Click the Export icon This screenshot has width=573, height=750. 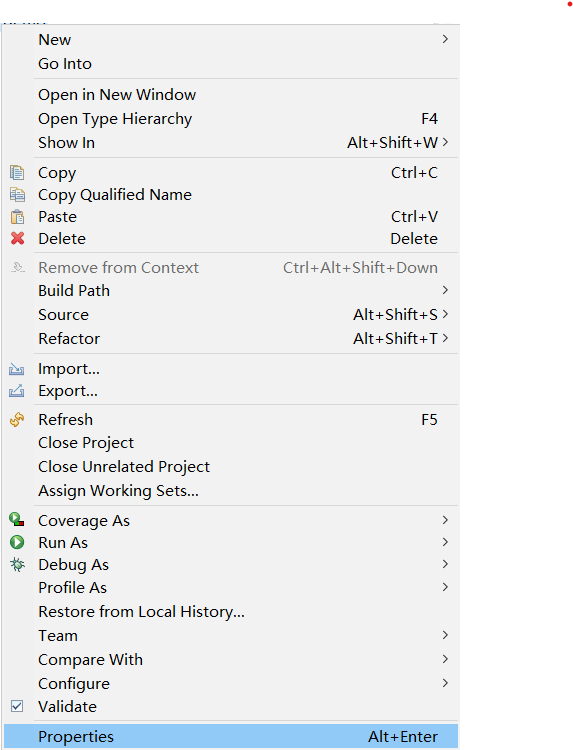17,391
